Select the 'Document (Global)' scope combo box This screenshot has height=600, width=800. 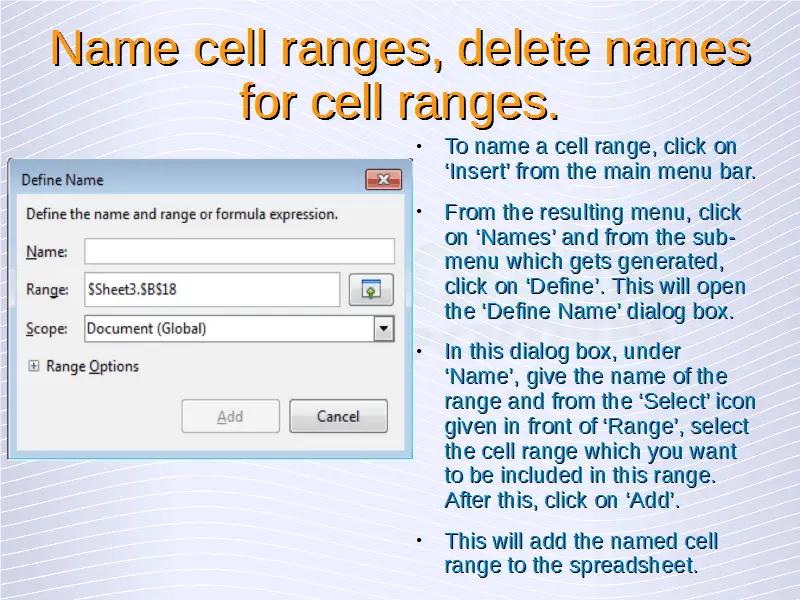[x=228, y=328]
